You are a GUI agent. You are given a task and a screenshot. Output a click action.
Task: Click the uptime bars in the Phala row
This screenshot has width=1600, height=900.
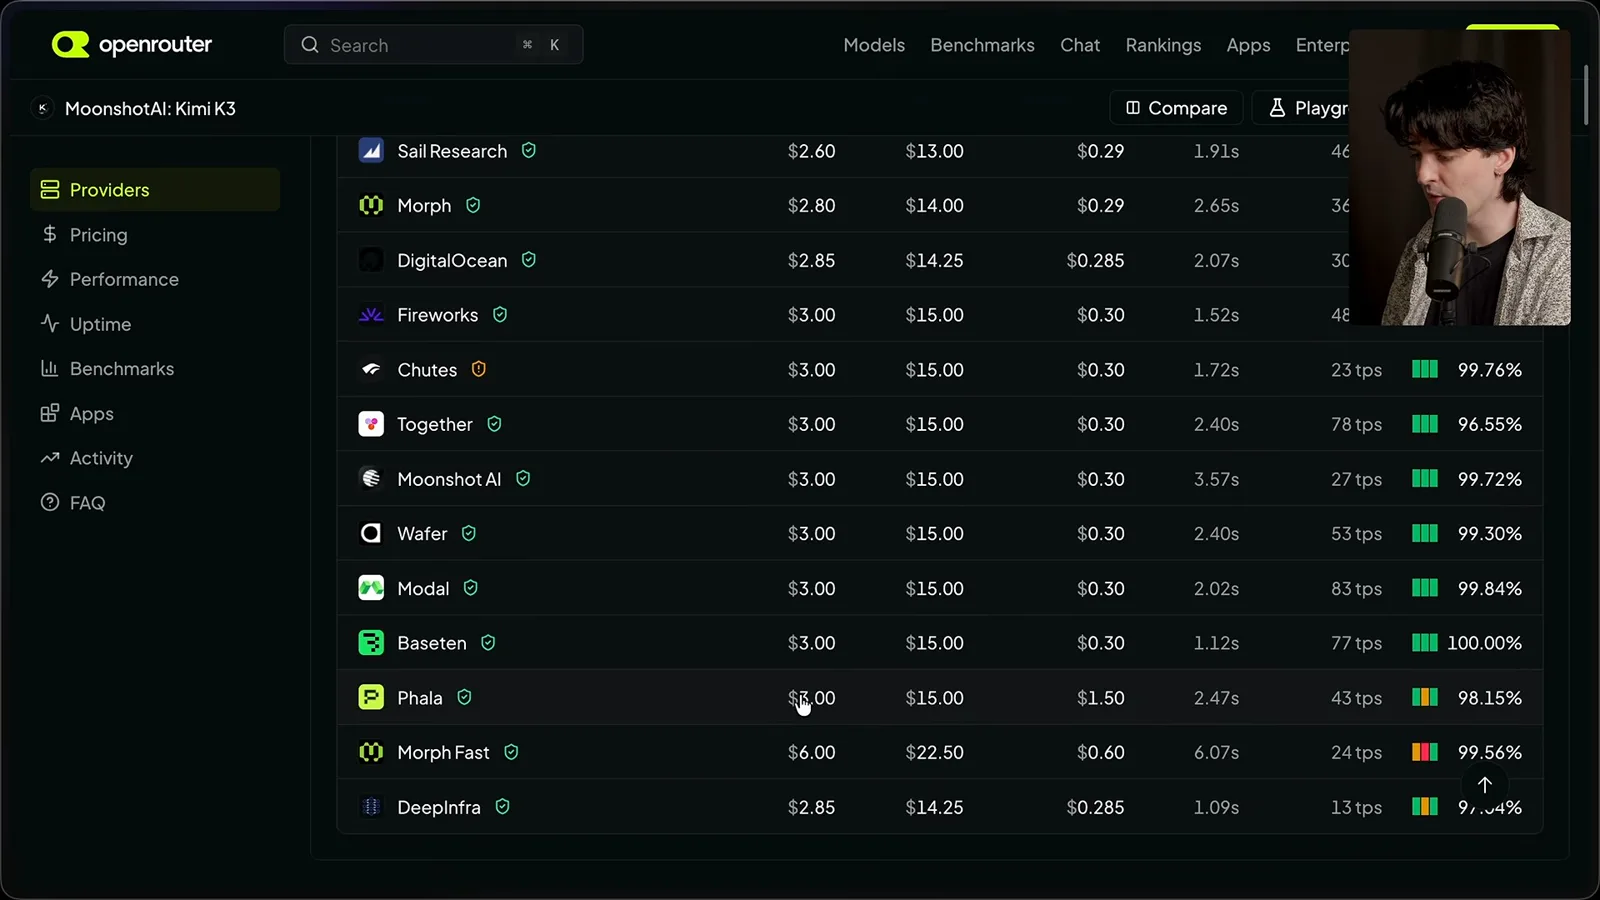coord(1425,697)
